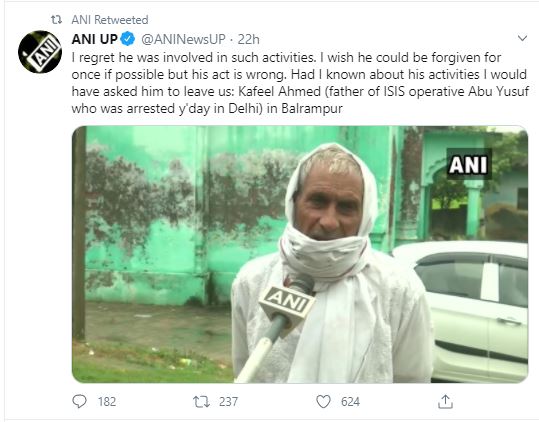This screenshot has width=539, height=422.
Task: Like the tweet with the heart icon
Action: (323, 401)
